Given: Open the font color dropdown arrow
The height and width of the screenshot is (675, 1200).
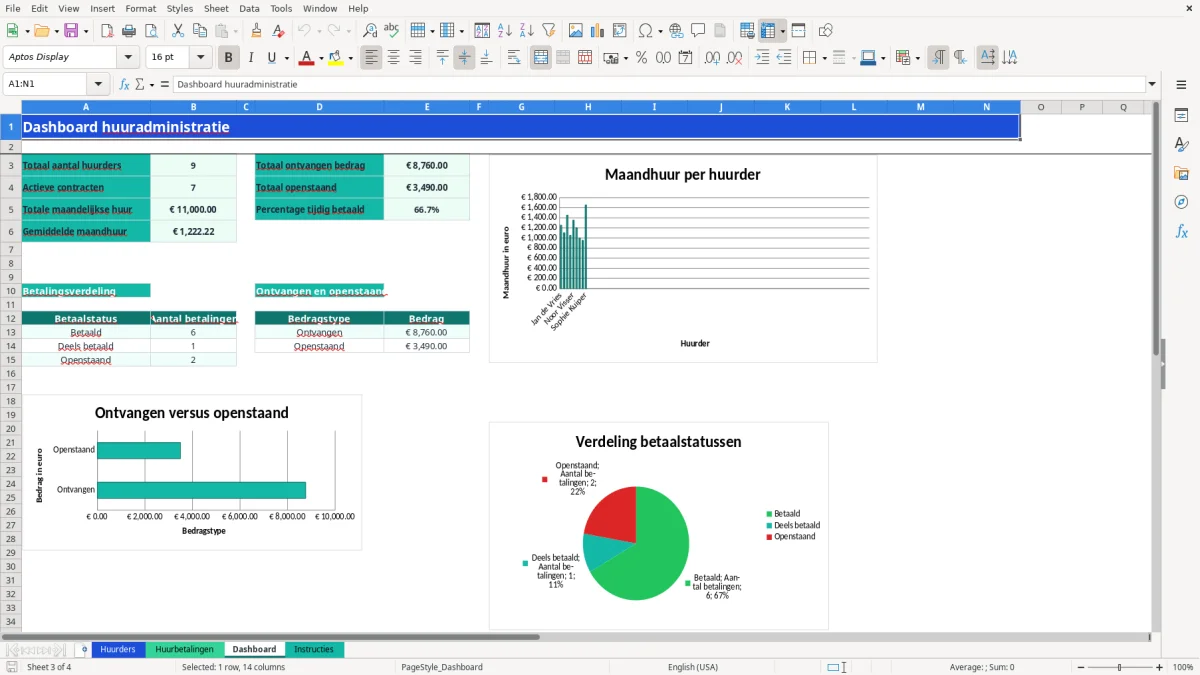Looking at the screenshot, I should pos(320,58).
